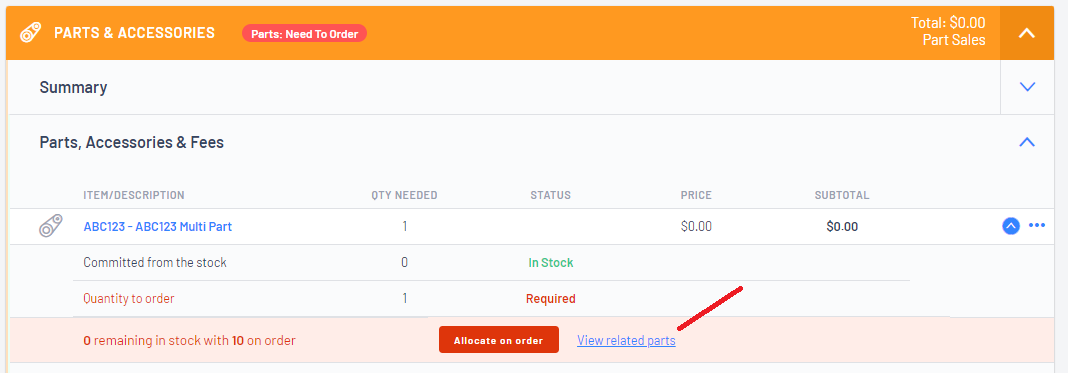This screenshot has height=373, width=1068.
Task: Click the Summary section title
Action: (x=73, y=87)
